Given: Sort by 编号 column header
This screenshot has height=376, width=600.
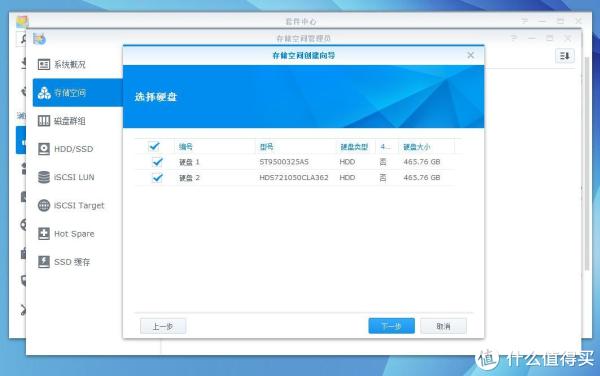Looking at the screenshot, I should (x=186, y=146).
